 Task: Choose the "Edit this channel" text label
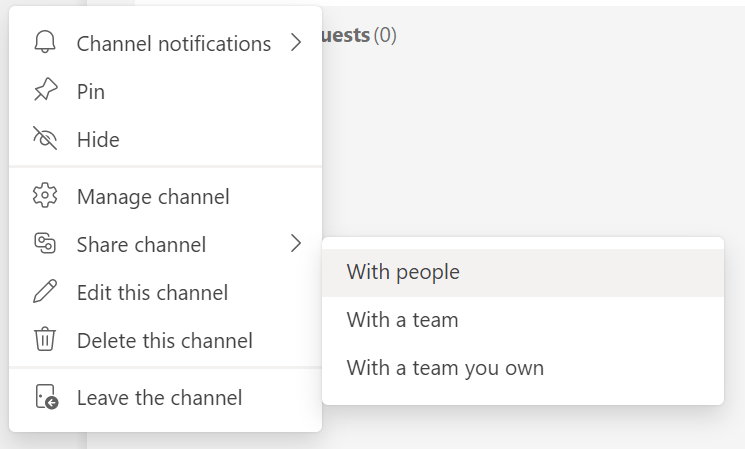152,293
